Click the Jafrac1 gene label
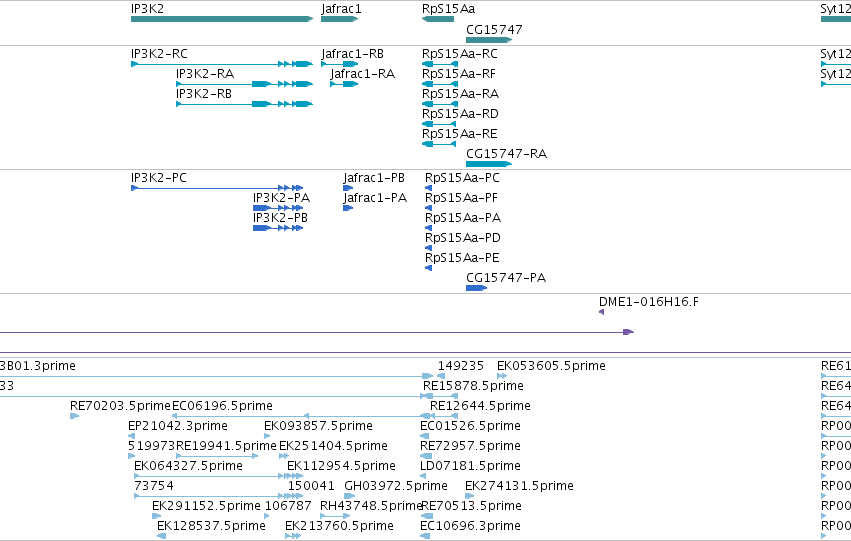Viewport: 851px width, 541px height. 341,9
